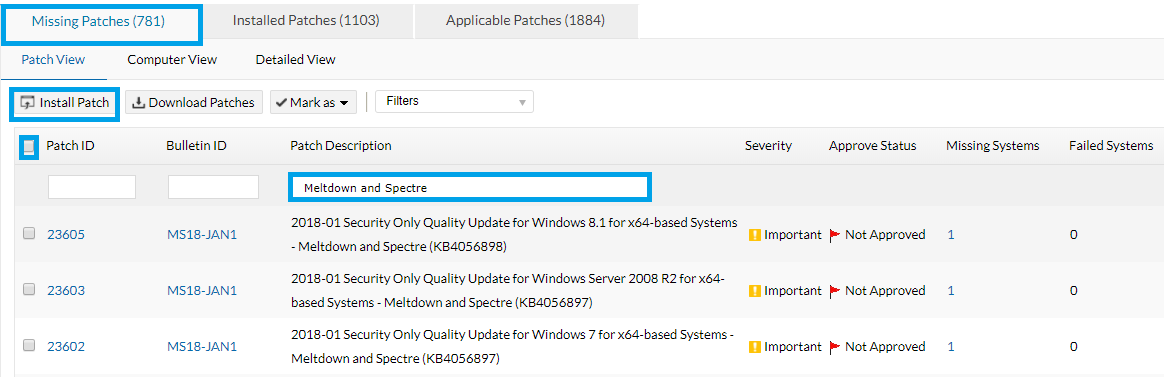This screenshot has width=1164, height=377.
Task: Click the download icon on Download Patches
Action: point(138,103)
